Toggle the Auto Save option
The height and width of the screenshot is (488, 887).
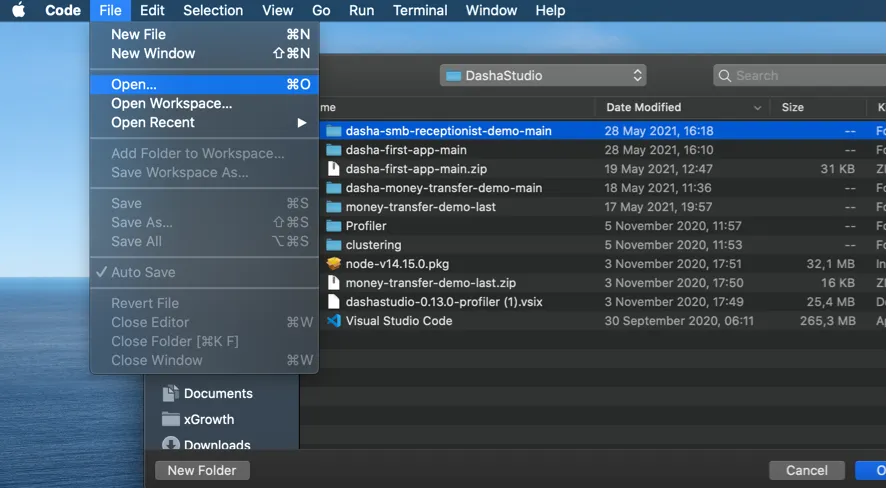204,272
